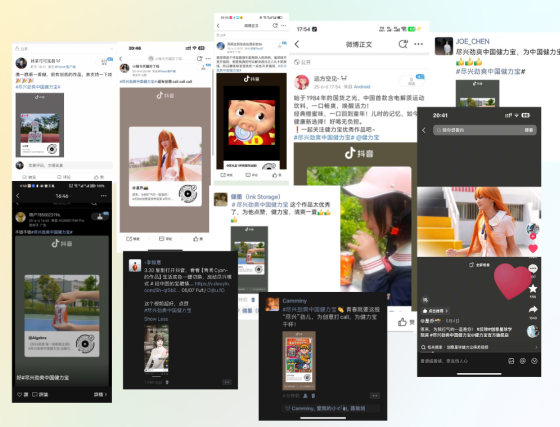Click the search field in the dark video screen
This screenshot has width=560, height=427.
(x=485, y=130)
